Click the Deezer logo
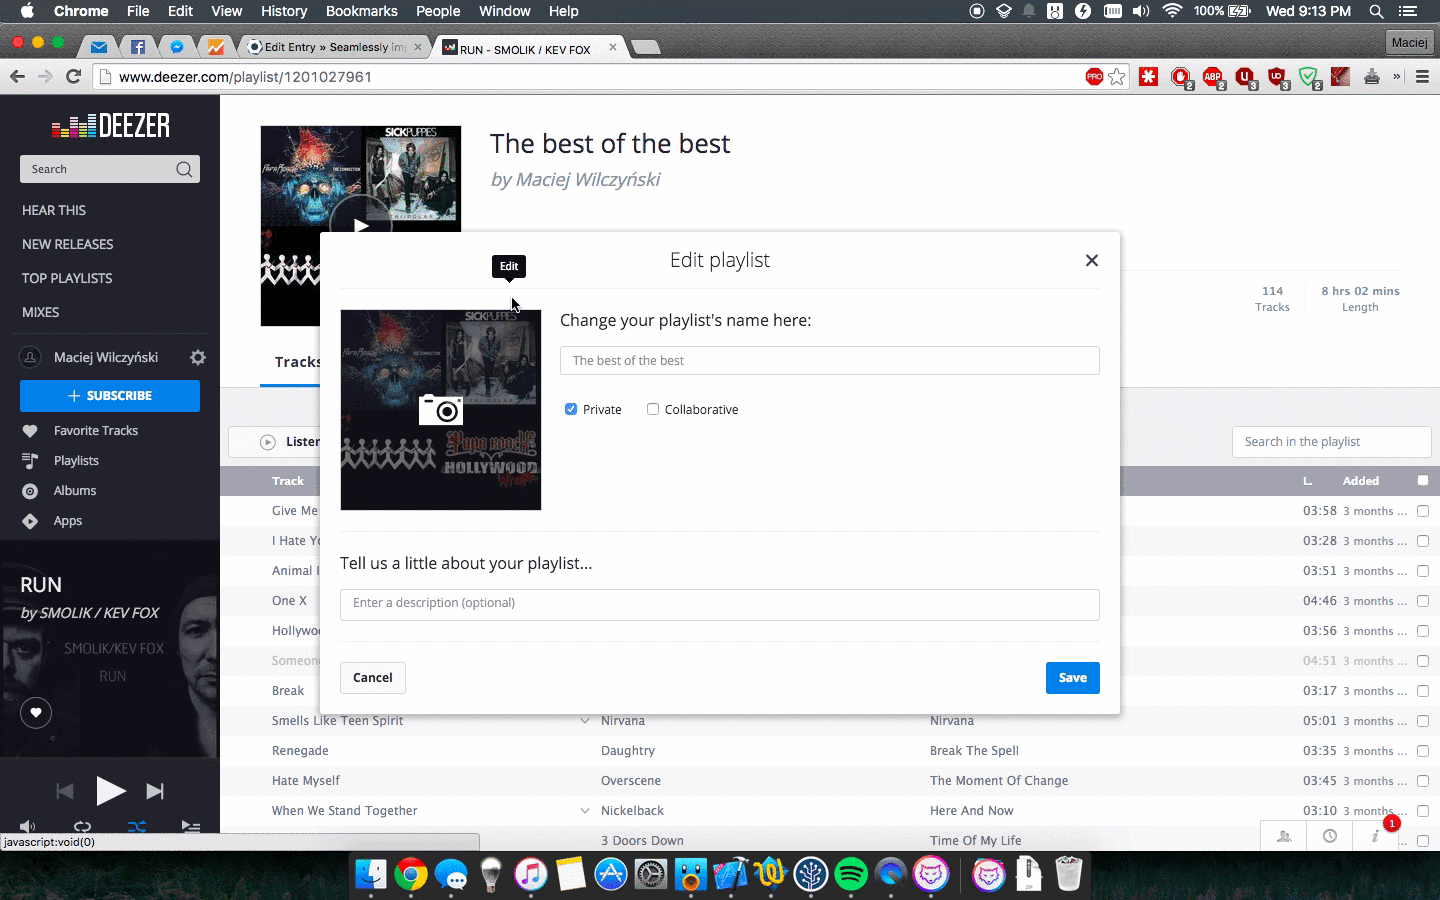Image resolution: width=1440 pixels, height=900 pixels. pos(110,126)
